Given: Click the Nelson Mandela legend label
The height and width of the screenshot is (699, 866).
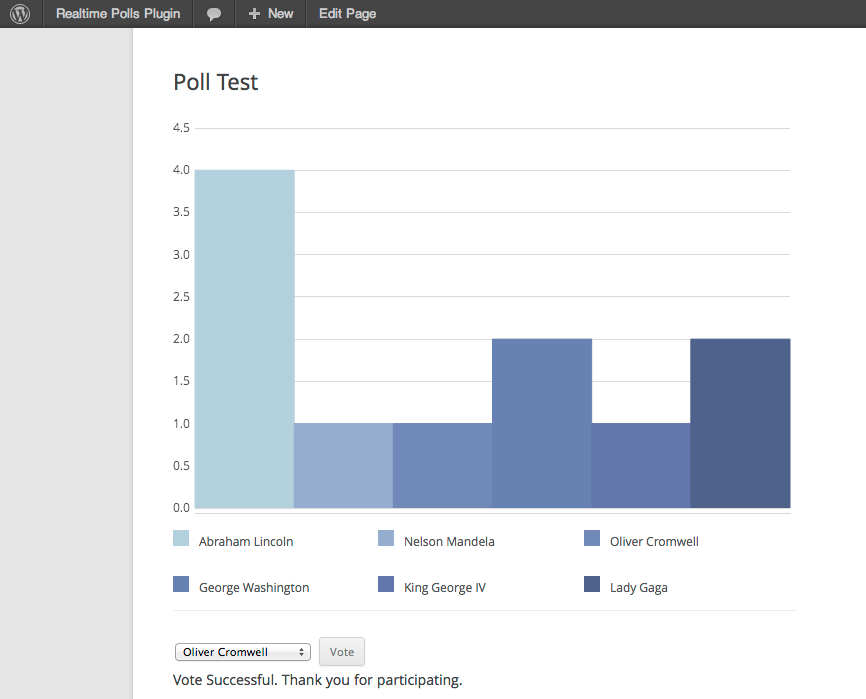Looking at the screenshot, I should tap(449, 542).
